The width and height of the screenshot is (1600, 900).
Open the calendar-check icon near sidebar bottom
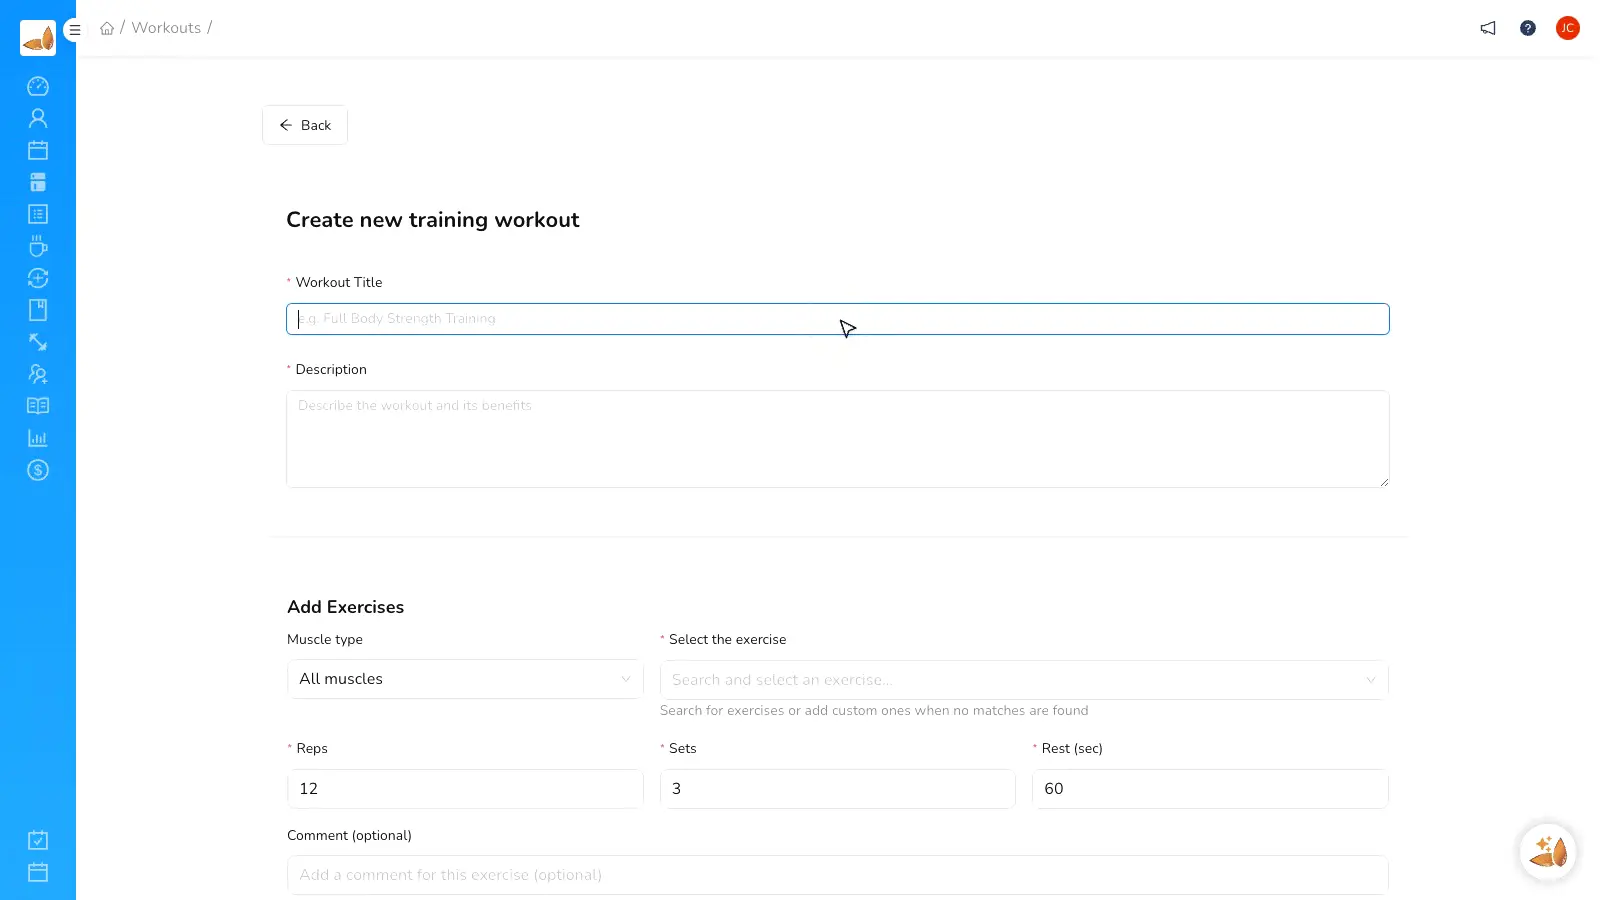[x=38, y=840]
